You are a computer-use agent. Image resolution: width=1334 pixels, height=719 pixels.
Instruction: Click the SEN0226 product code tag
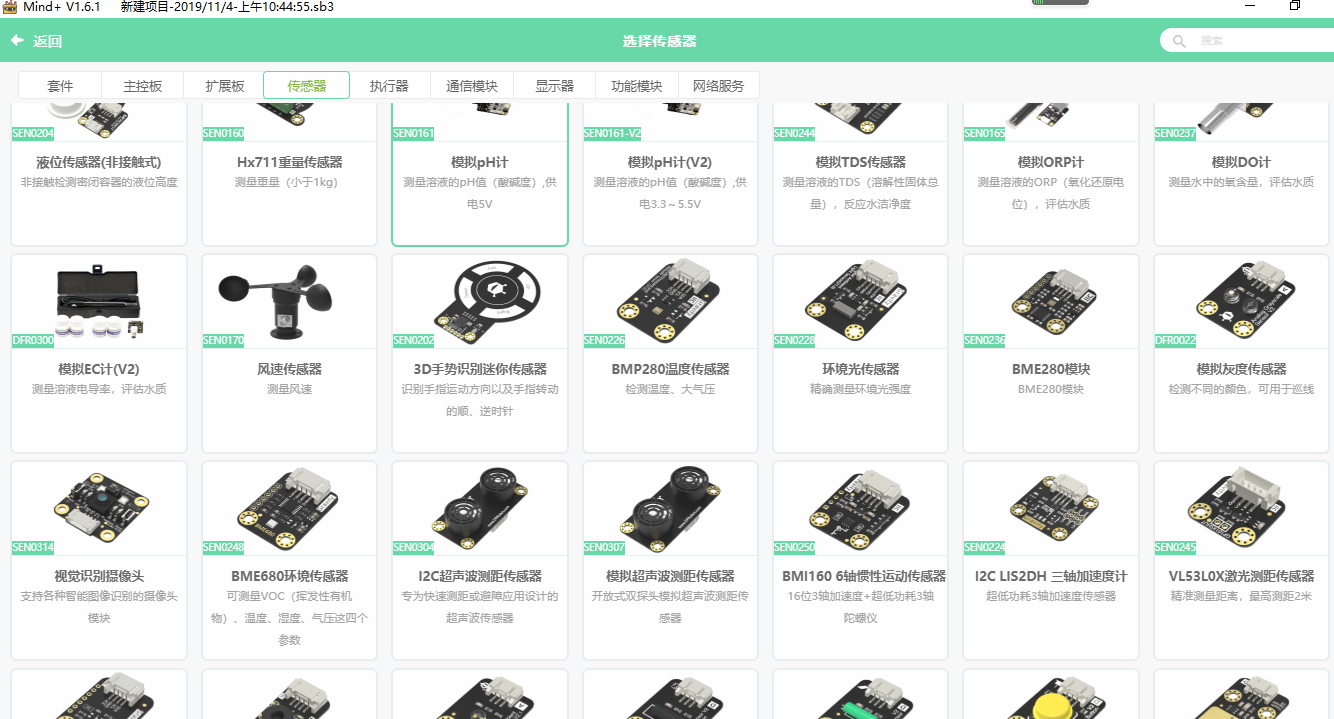(x=604, y=341)
